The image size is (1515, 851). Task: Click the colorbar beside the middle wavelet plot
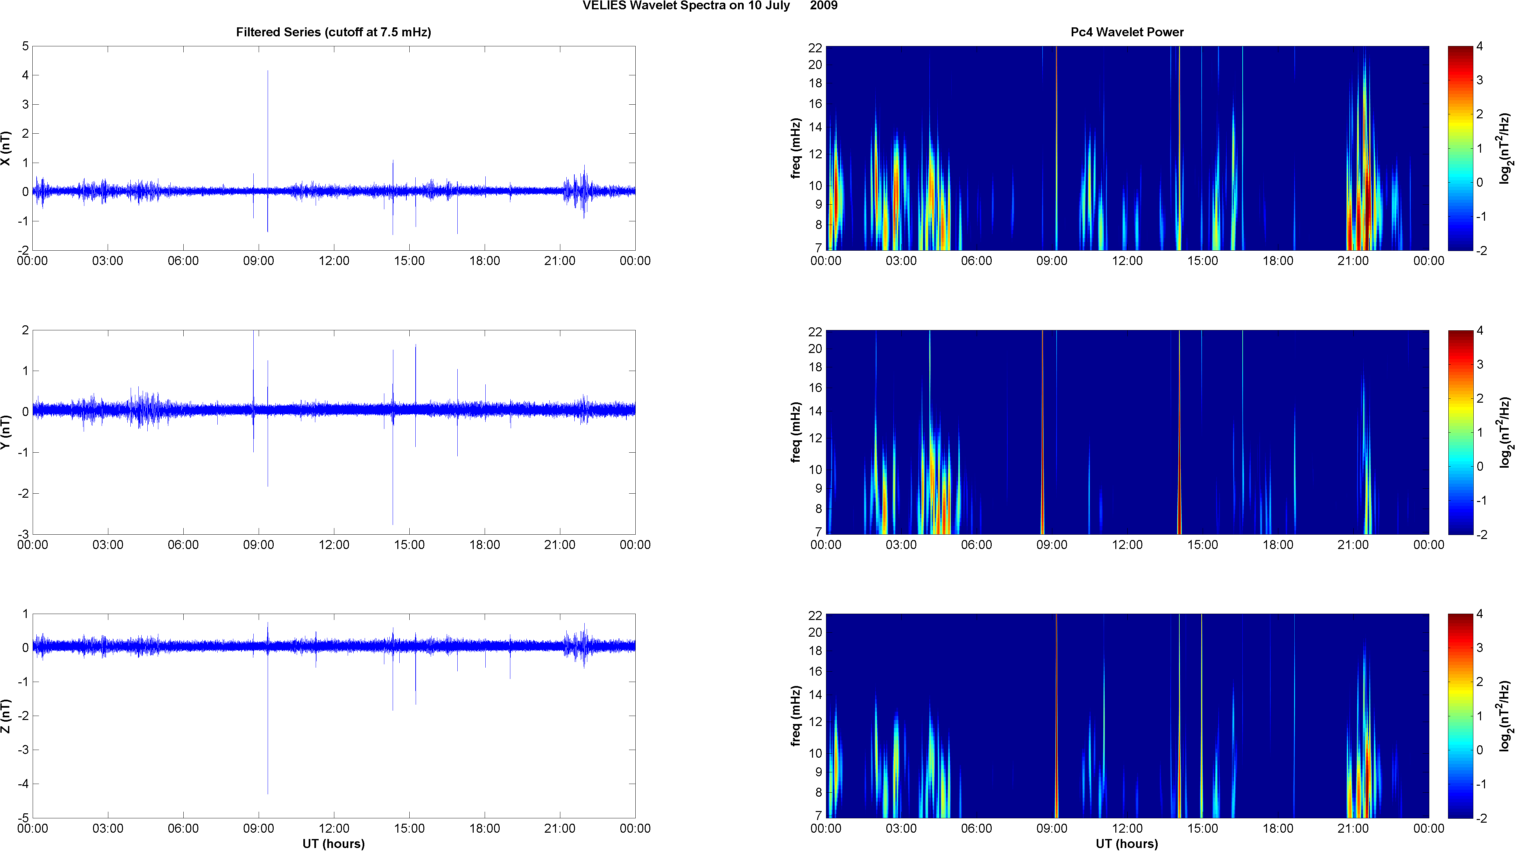(x=1460, y=432)
